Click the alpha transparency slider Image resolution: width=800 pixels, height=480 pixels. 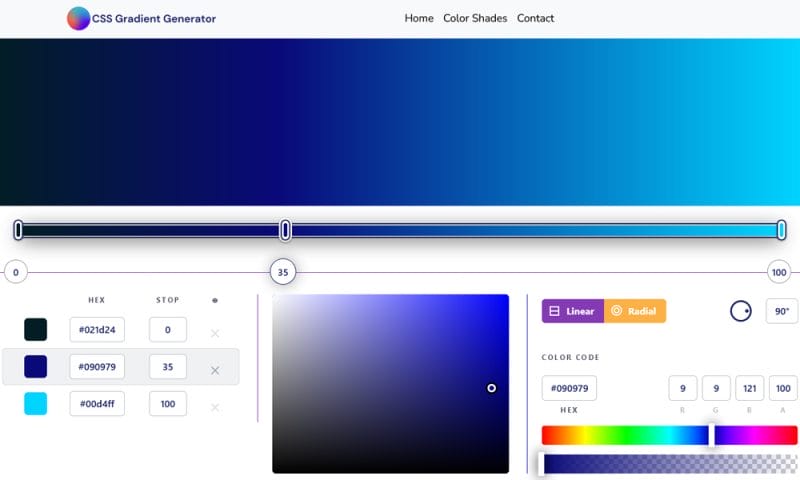[669, 464]
